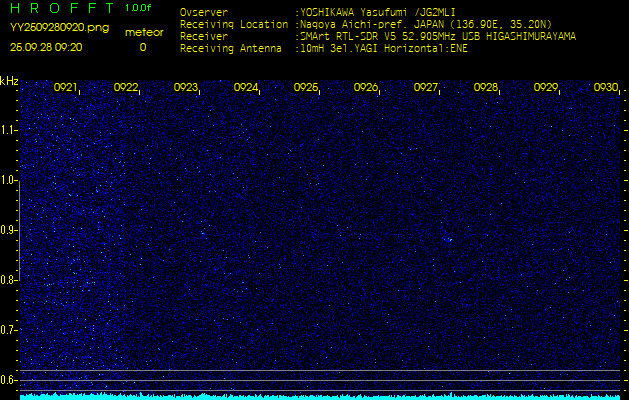Image resolution: width=629 pixels, height=400 pixels.
Task: Click the HROFFT title text
Action: coord(62,8)
